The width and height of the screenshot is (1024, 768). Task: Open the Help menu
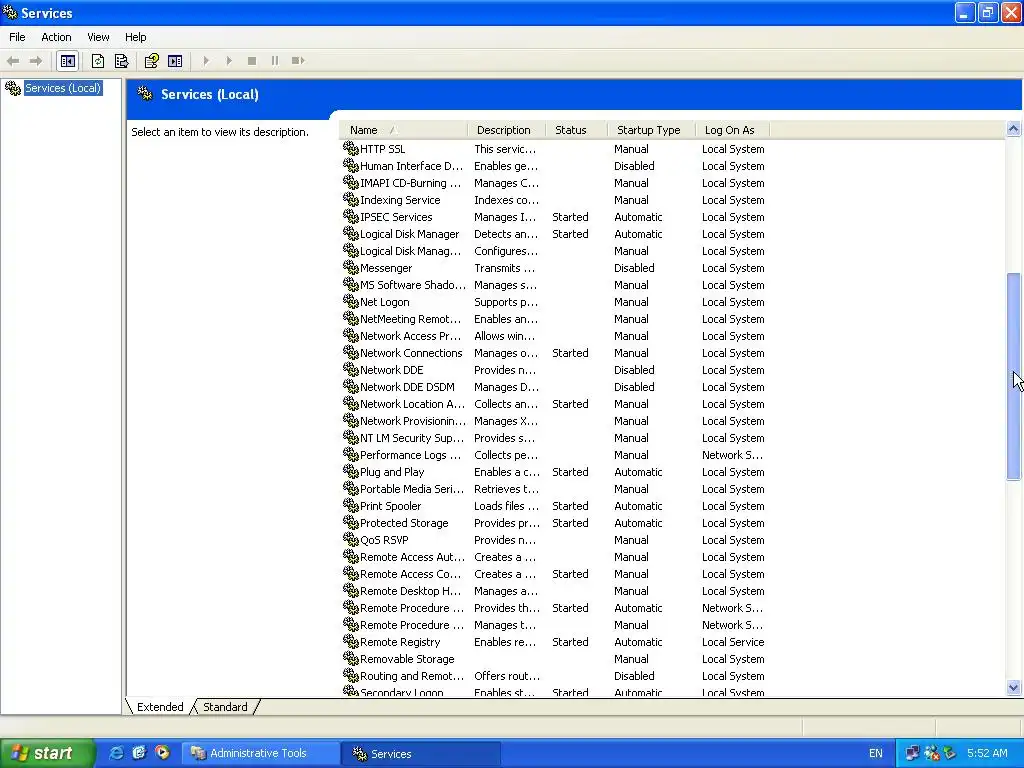coord(135,37)
